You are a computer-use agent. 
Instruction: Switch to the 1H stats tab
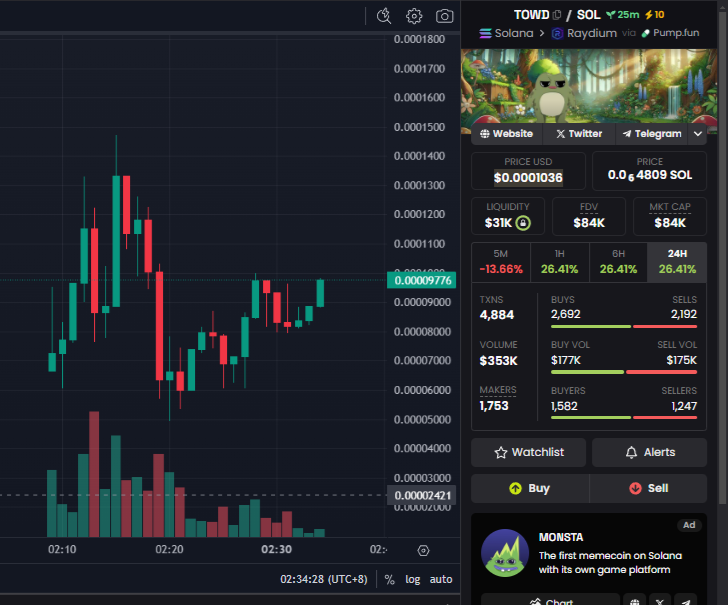[x=559, y=262]
